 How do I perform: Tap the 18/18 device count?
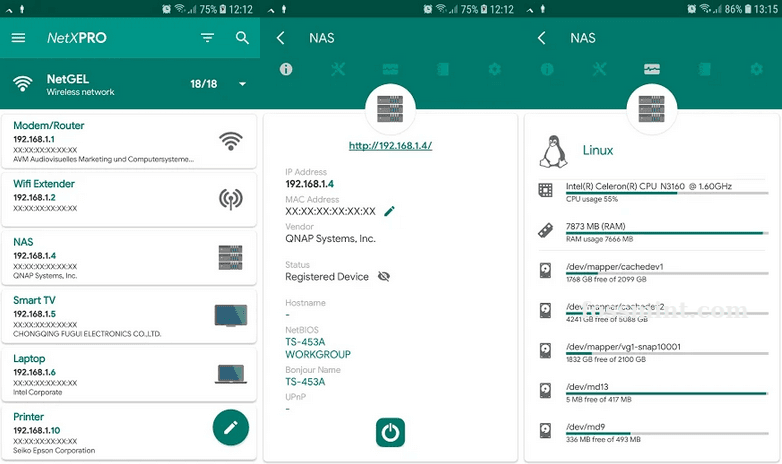[x=203, y=84]
